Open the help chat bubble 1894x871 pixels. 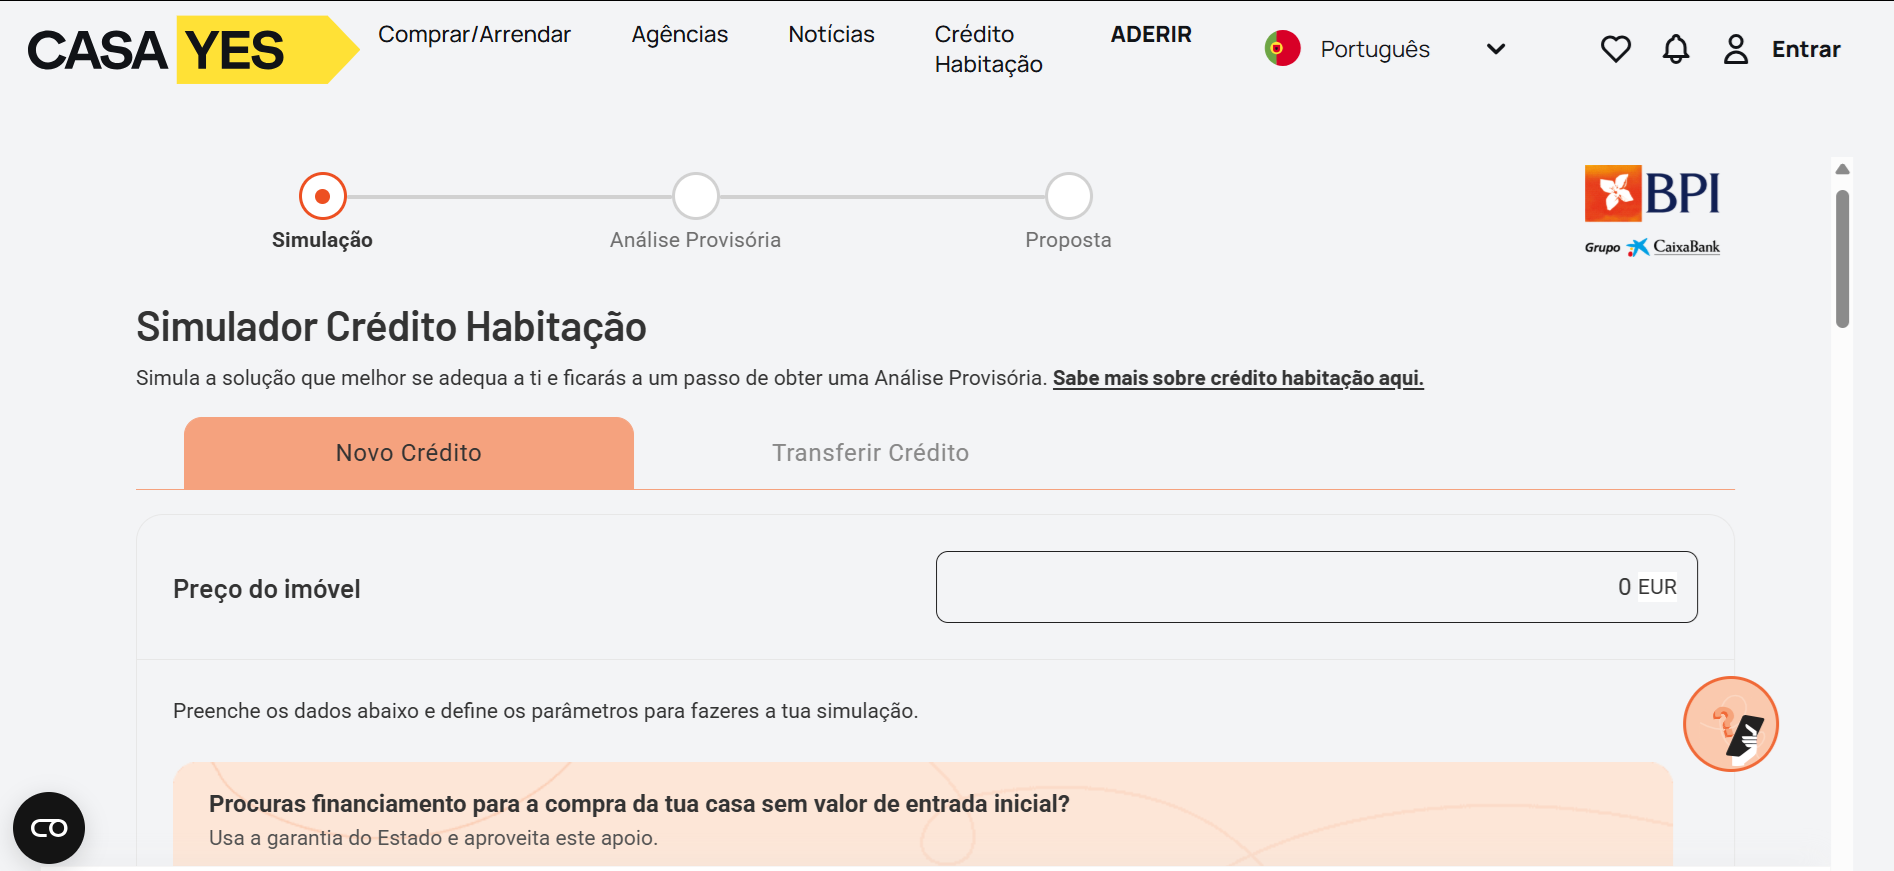(x=1730, y=724)
